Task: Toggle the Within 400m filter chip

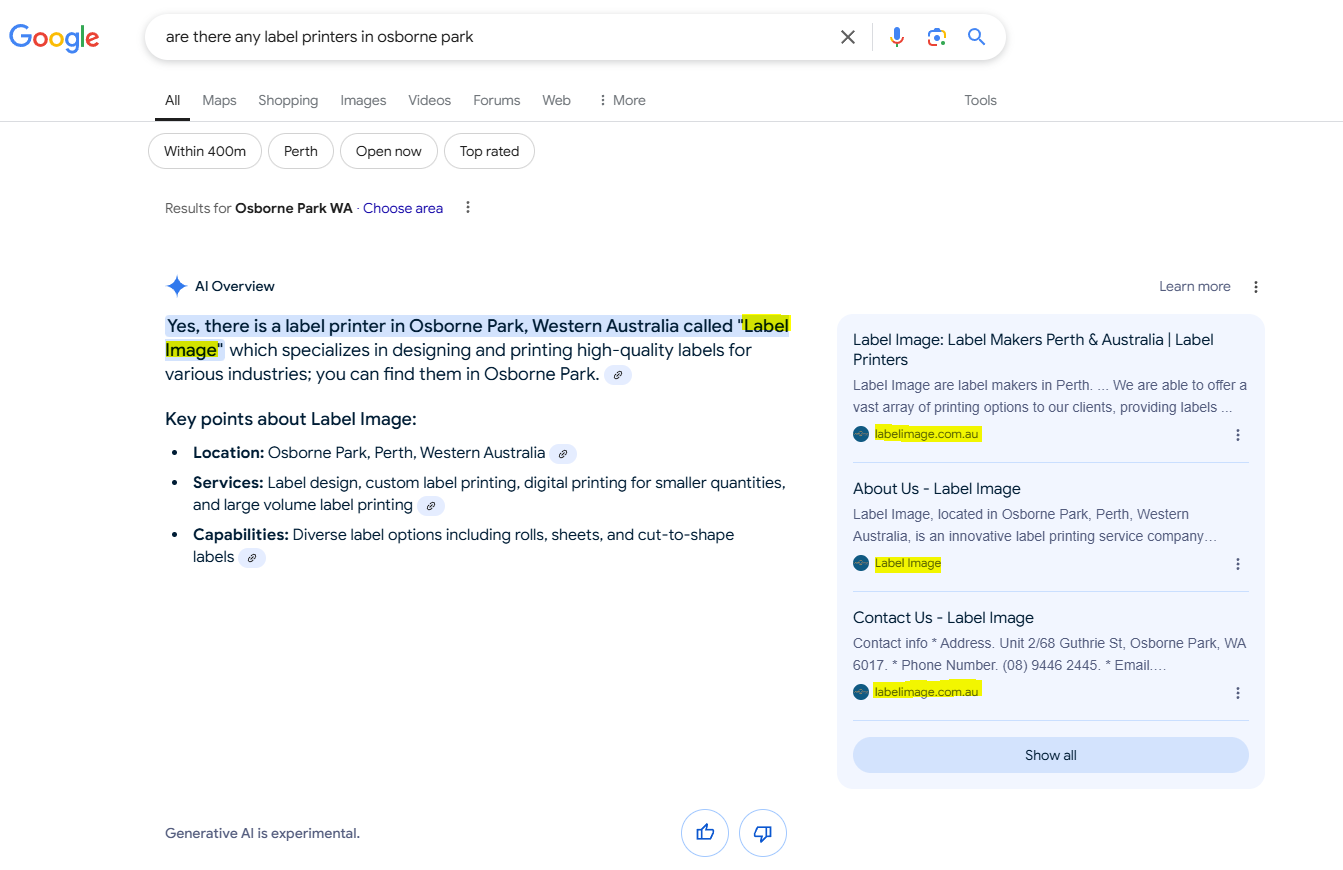Action: point(205,151)
